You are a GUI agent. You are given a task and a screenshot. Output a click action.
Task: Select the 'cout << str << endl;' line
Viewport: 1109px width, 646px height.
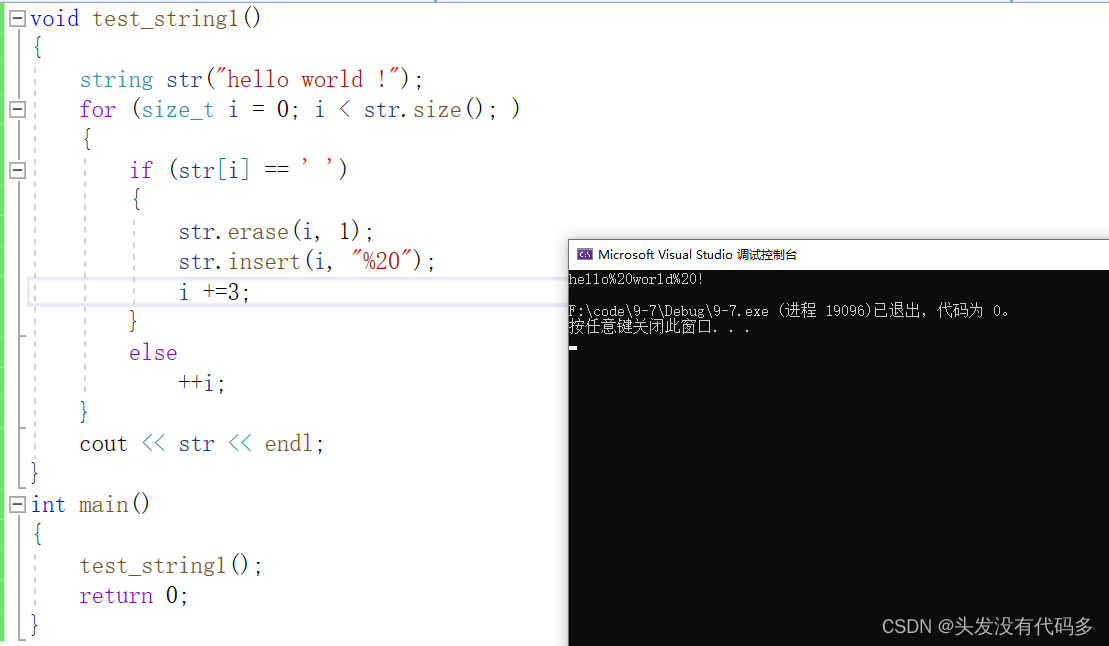click(x=200, y=443)
